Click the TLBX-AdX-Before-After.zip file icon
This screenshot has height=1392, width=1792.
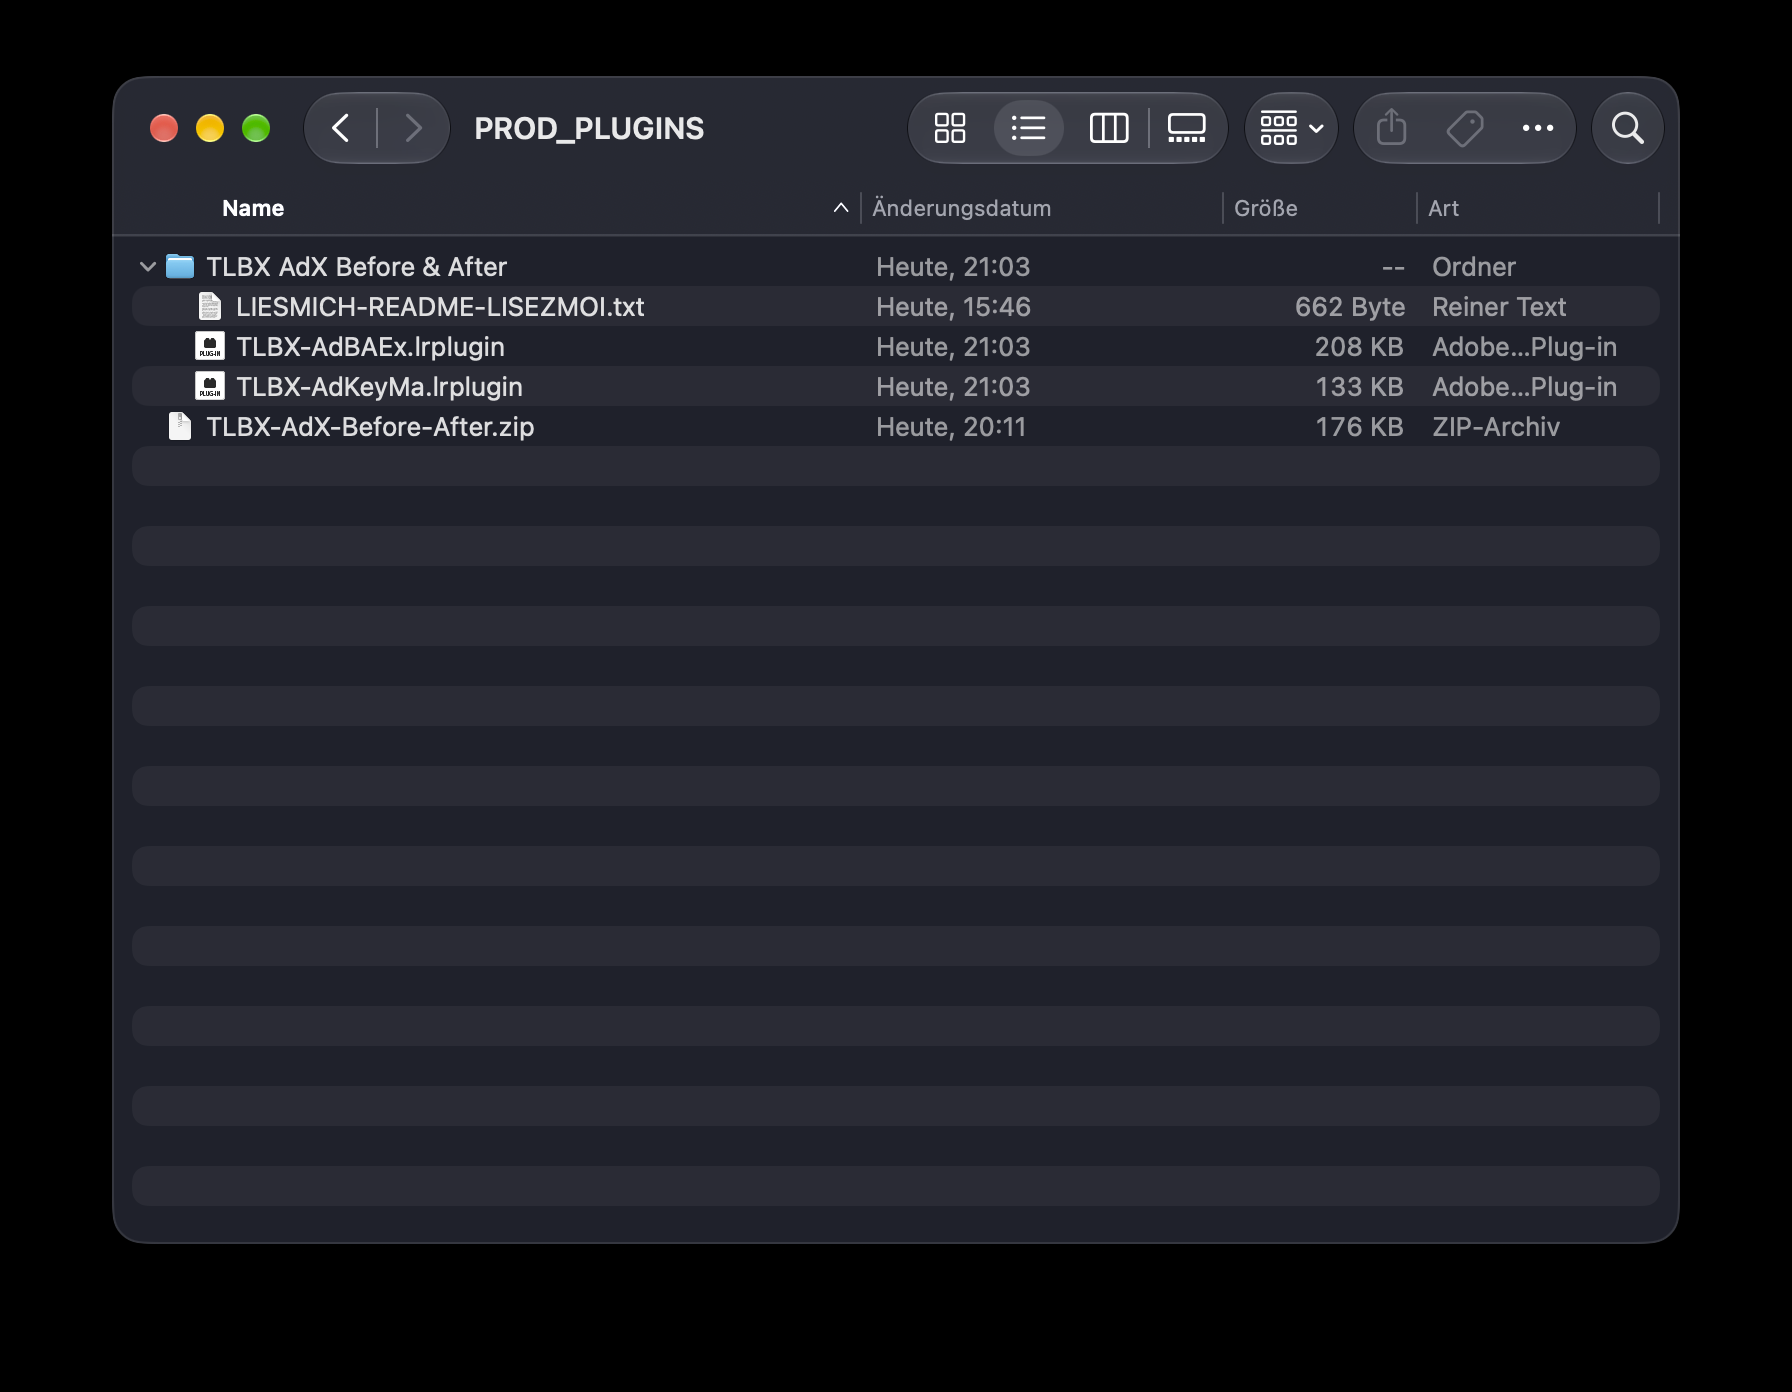point(180,426)
